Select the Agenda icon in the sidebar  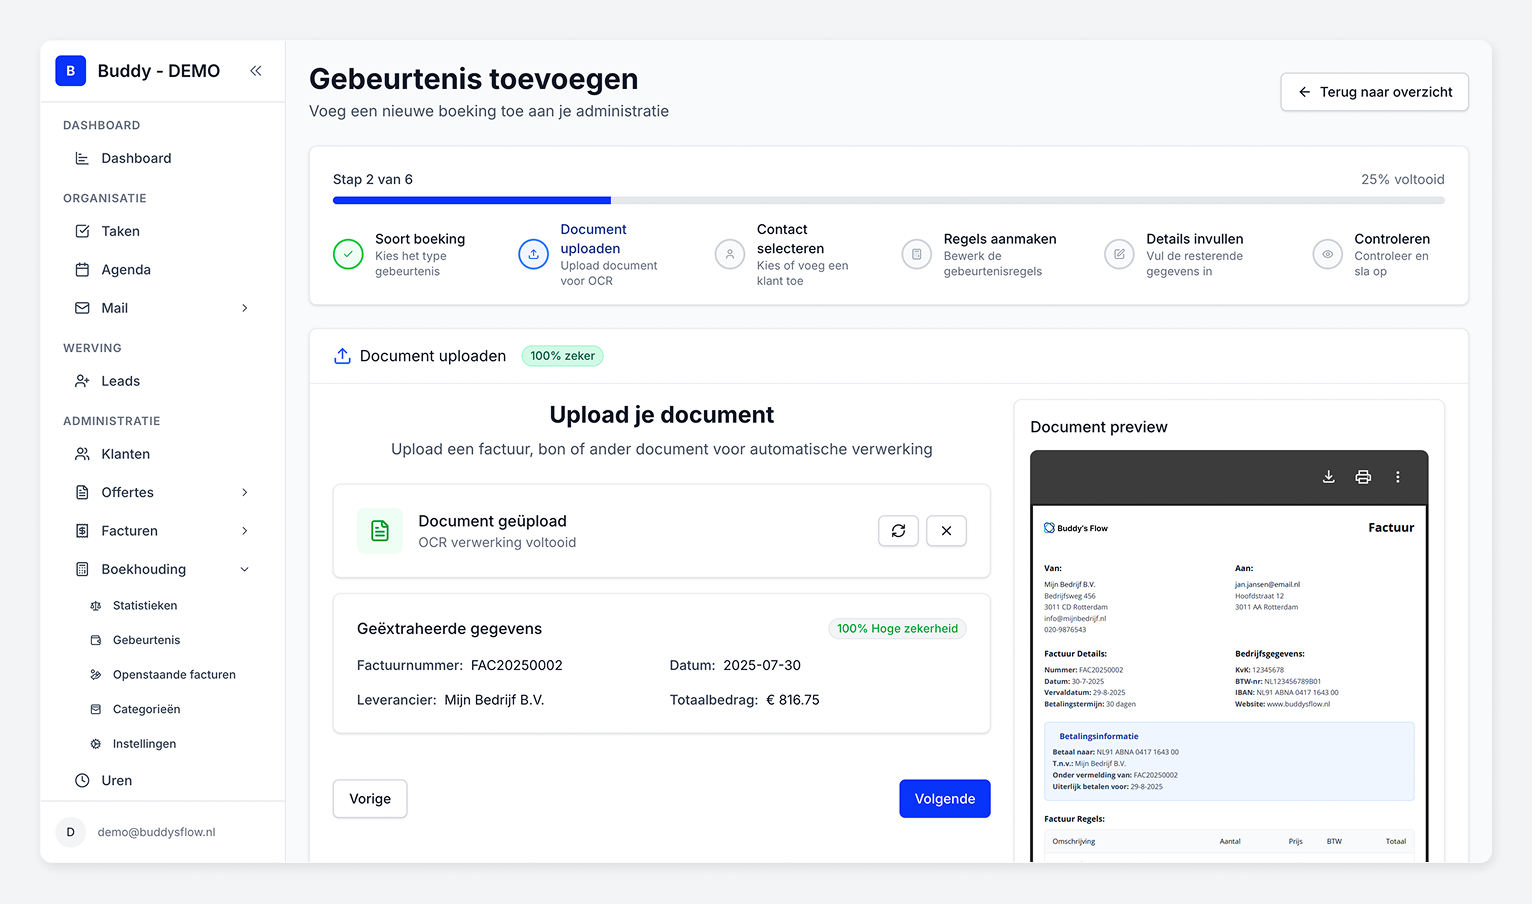point(84,269)
